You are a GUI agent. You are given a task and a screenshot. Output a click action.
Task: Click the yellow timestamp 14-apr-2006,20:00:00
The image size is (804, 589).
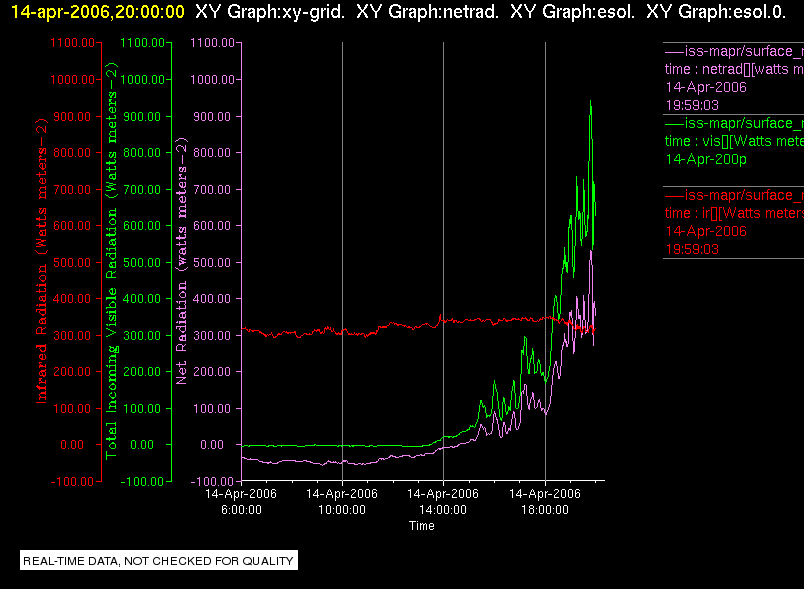click(x=97, y=12)
